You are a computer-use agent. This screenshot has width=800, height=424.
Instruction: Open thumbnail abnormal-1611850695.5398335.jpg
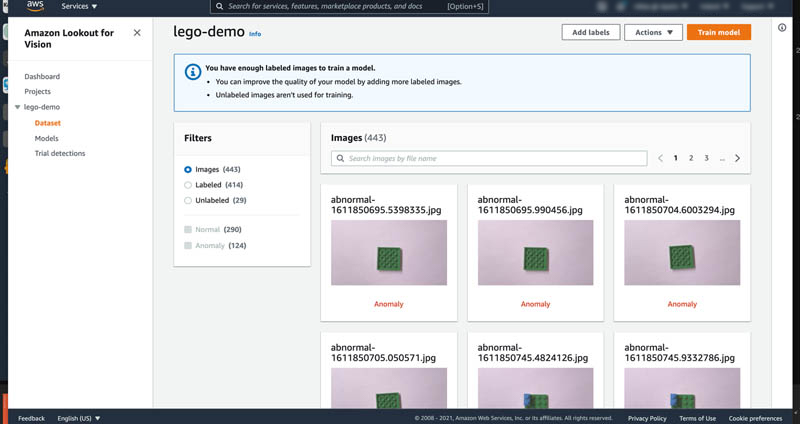pos(389,253)
